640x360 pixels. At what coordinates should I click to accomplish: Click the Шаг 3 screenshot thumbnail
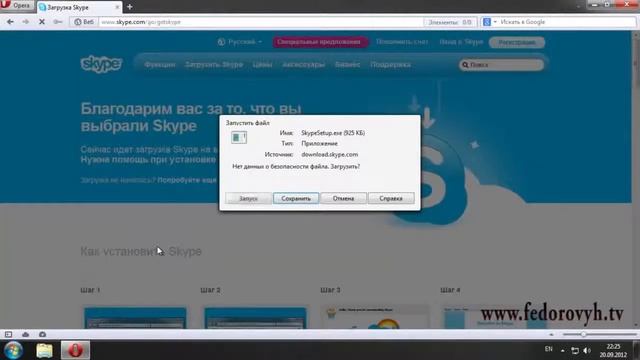coord(375,317)
